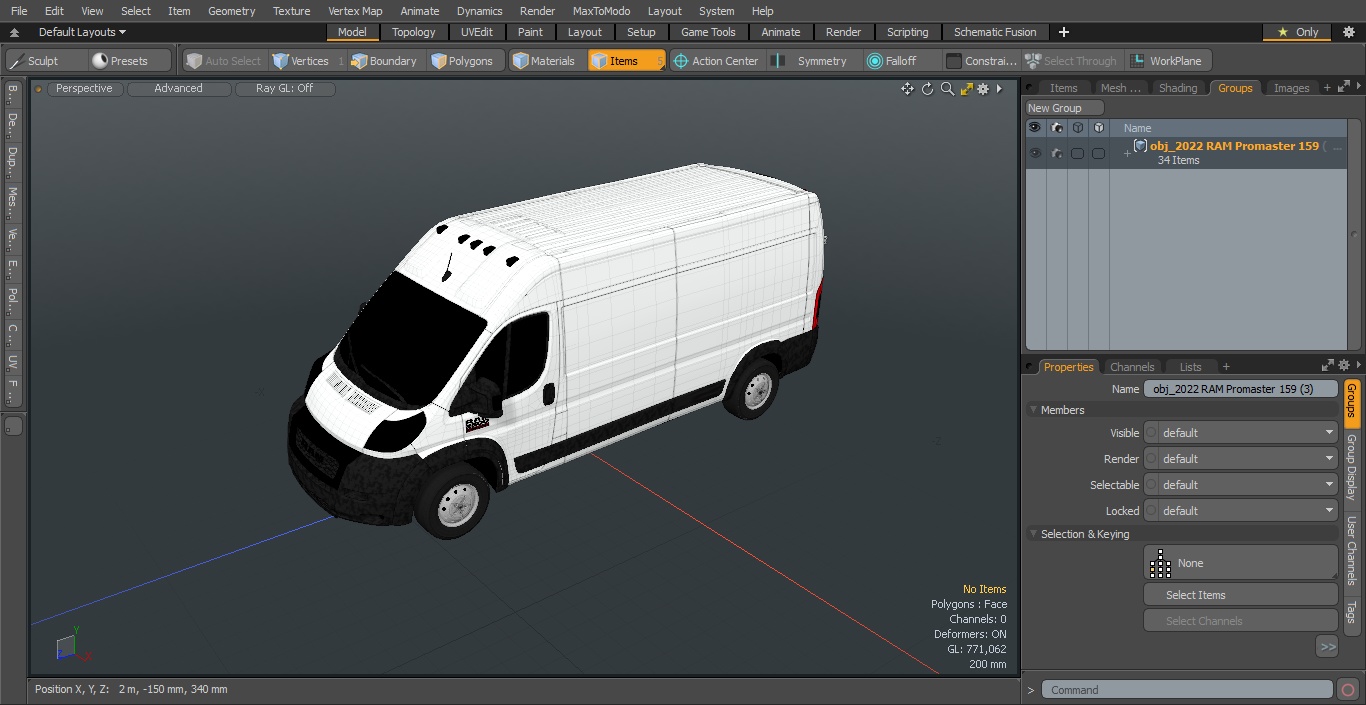Click the visibility eye column header
The image size is (1366, 705).
pyautogui.click(x=1035, y=128)
